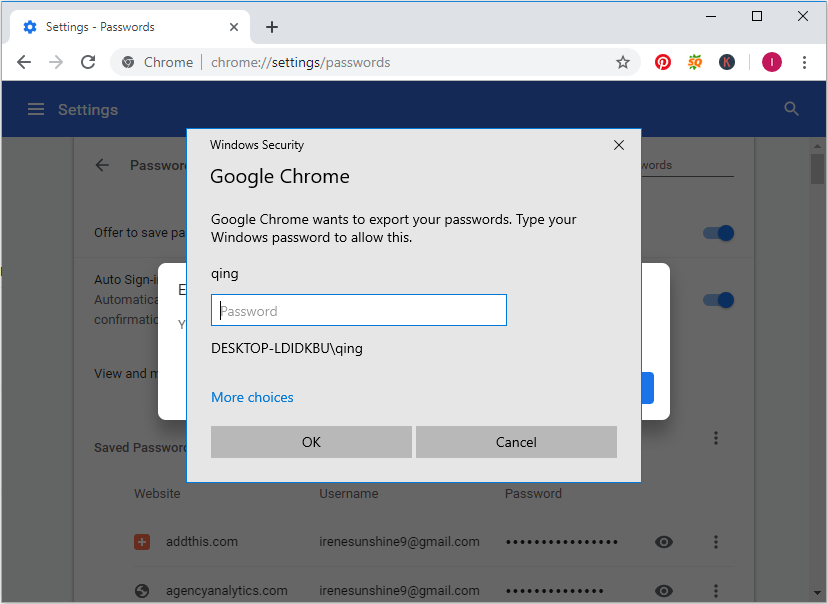Bookmark this page with the star icon
Image resolution: width=828 pixels, height=604 pixels.
(x=623, y=62)
